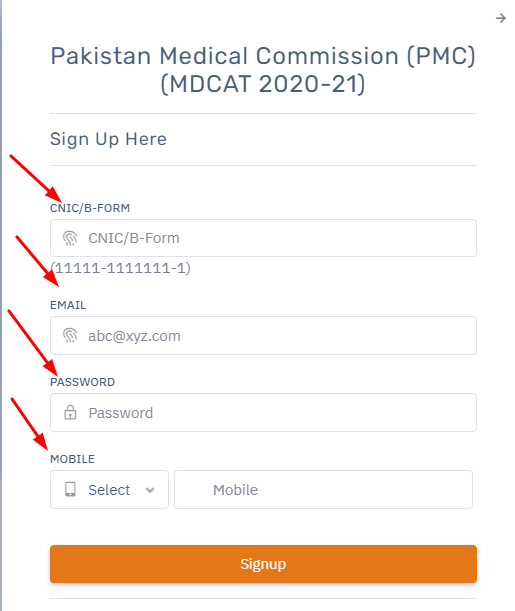Viewport: 515px width, 611px height.
Task: Click the CNIC/B-FORM field label
Action: tap(90, 208)
